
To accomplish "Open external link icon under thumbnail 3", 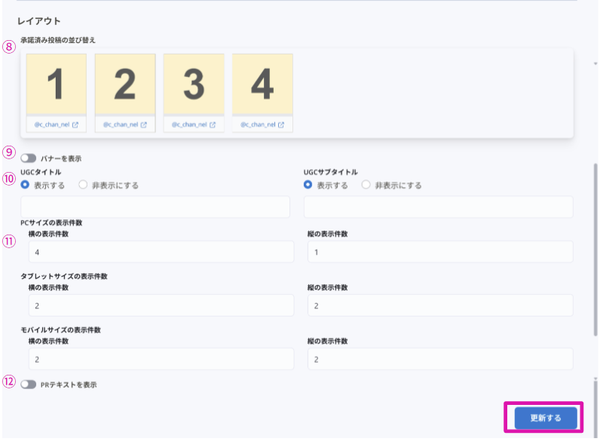I will (212, 125).
